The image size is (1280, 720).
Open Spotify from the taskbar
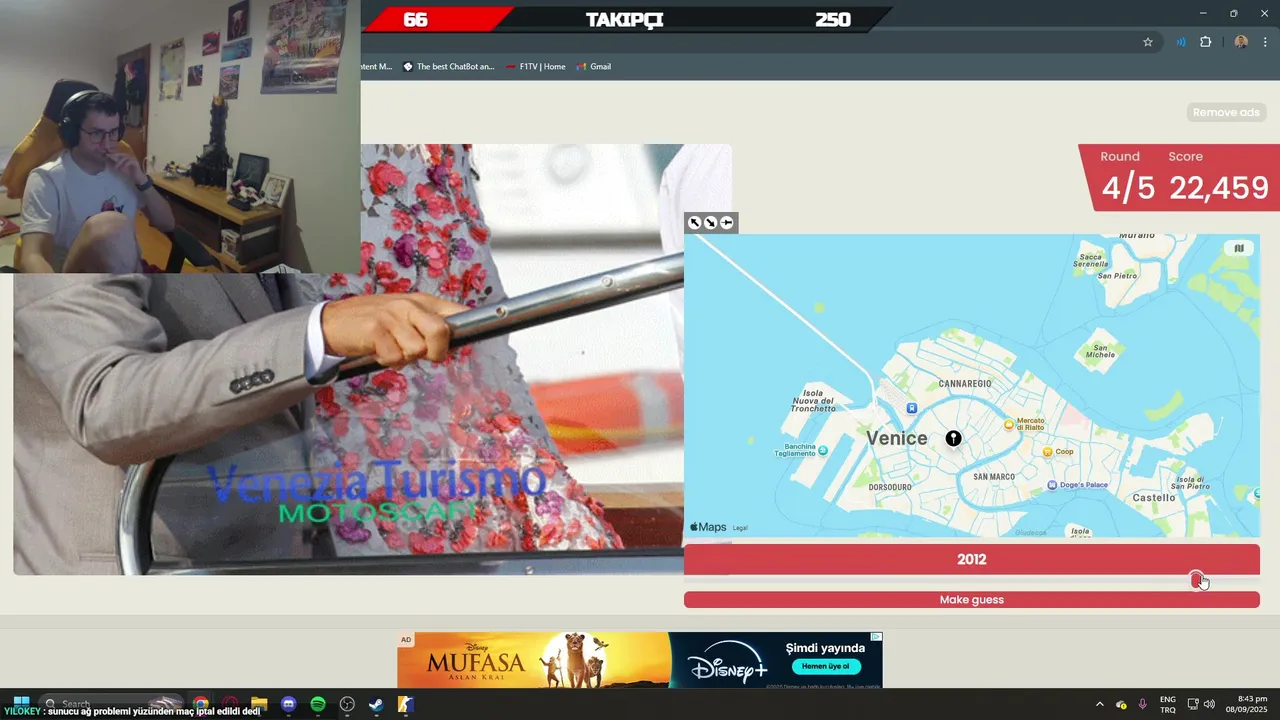(317, 704)
